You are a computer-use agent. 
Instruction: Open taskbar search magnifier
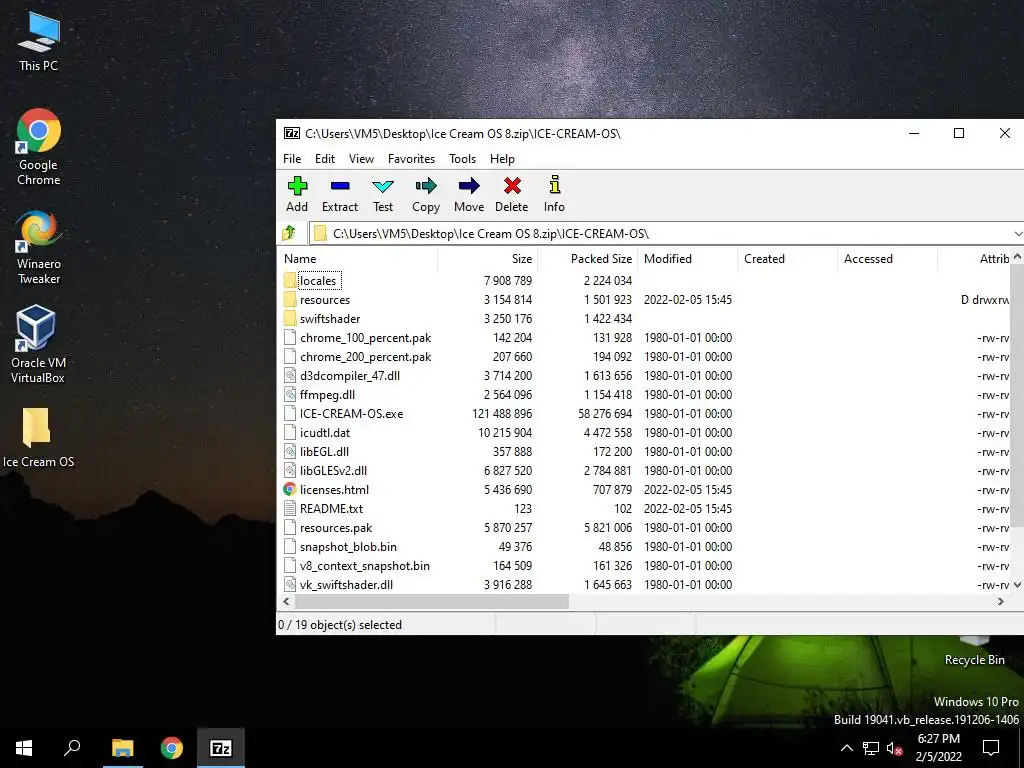(x=72, y=748)
